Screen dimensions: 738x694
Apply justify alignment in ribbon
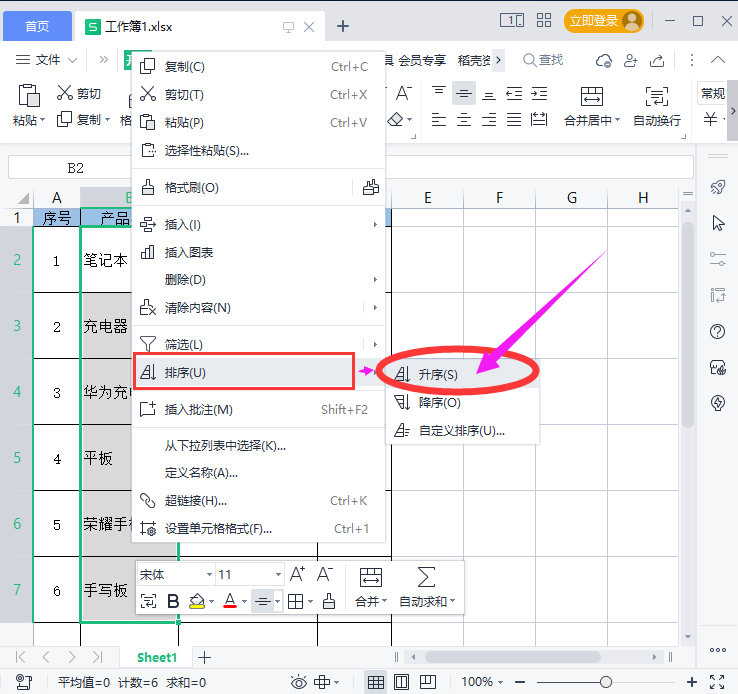[514, 120]
